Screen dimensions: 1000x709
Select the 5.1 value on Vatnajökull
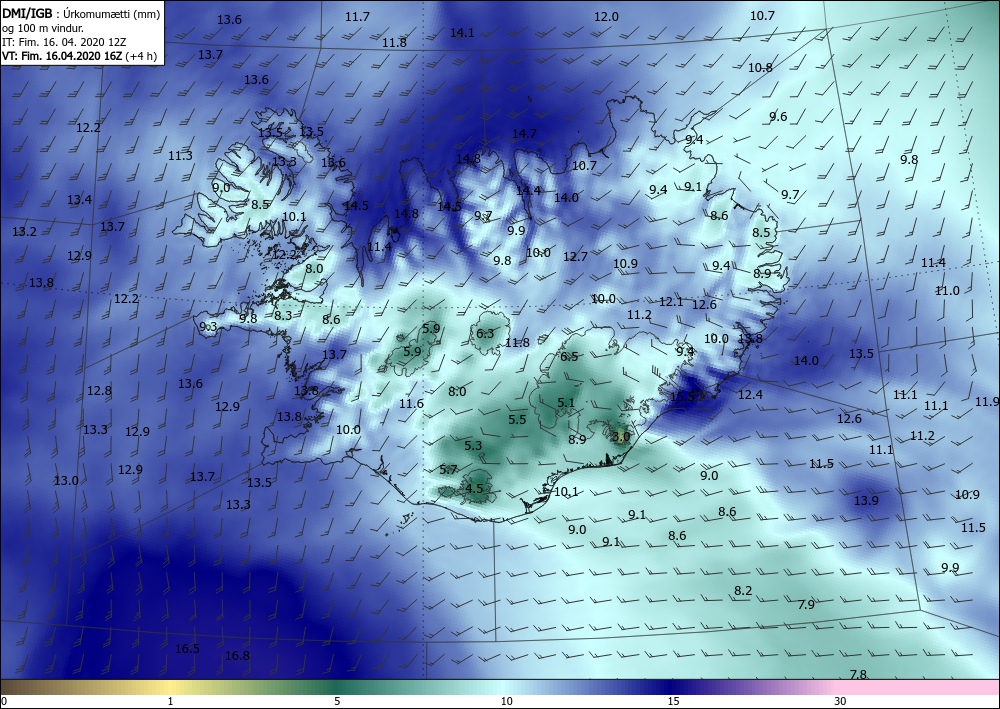566,402
